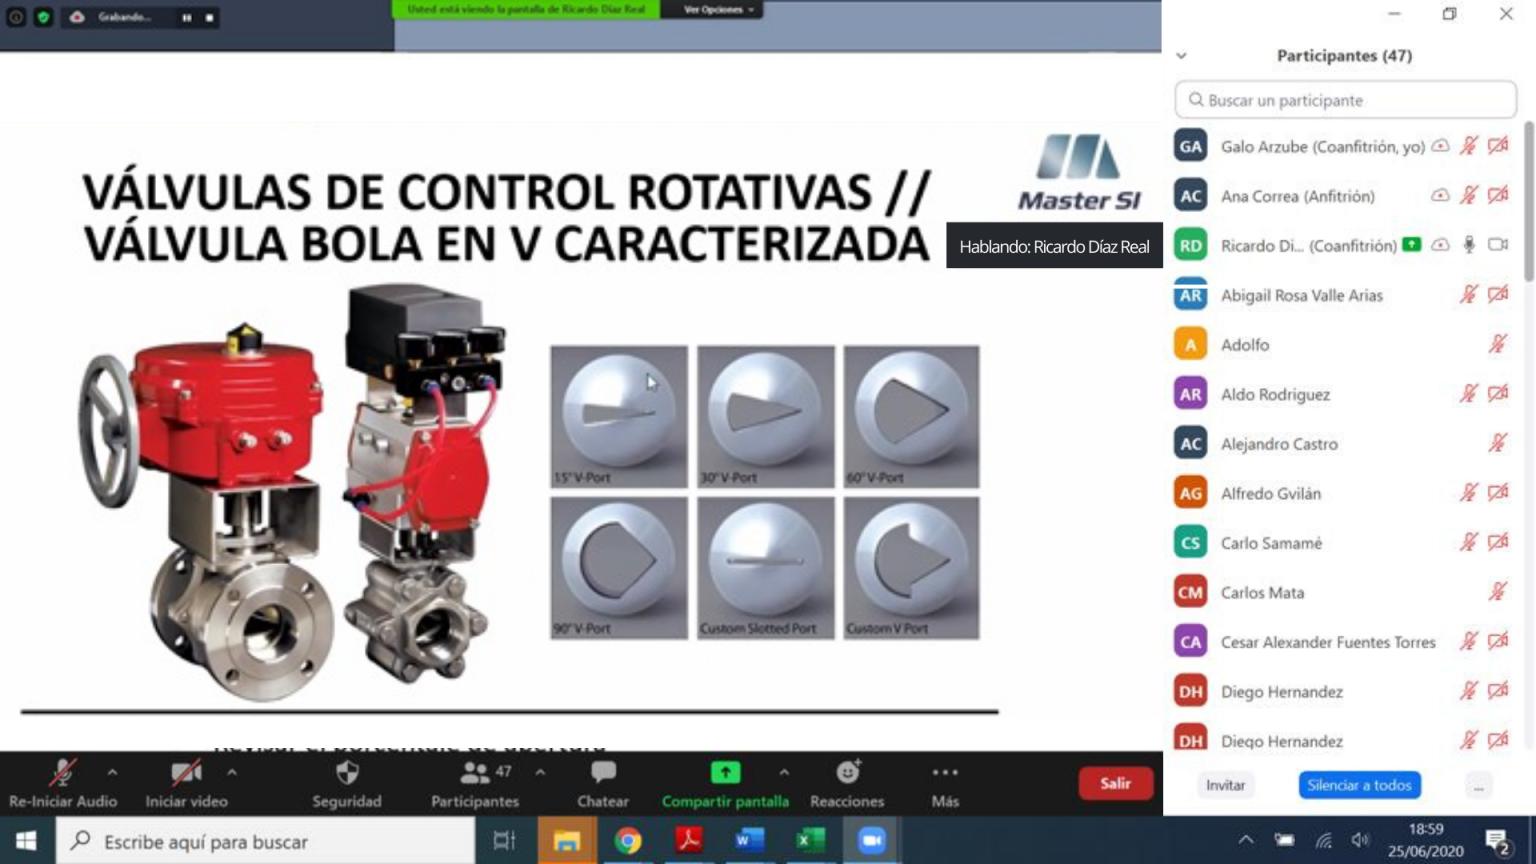This screenshot has width=1536, height=864.
Task: Expand audio options arrow beside microphone
Action: point(112,772)
